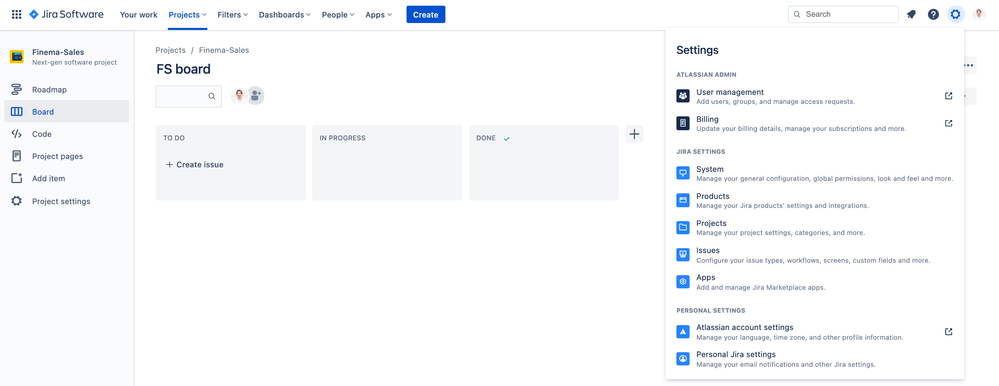
Task: Open Atlassian account settings entry
Action: 815,331
